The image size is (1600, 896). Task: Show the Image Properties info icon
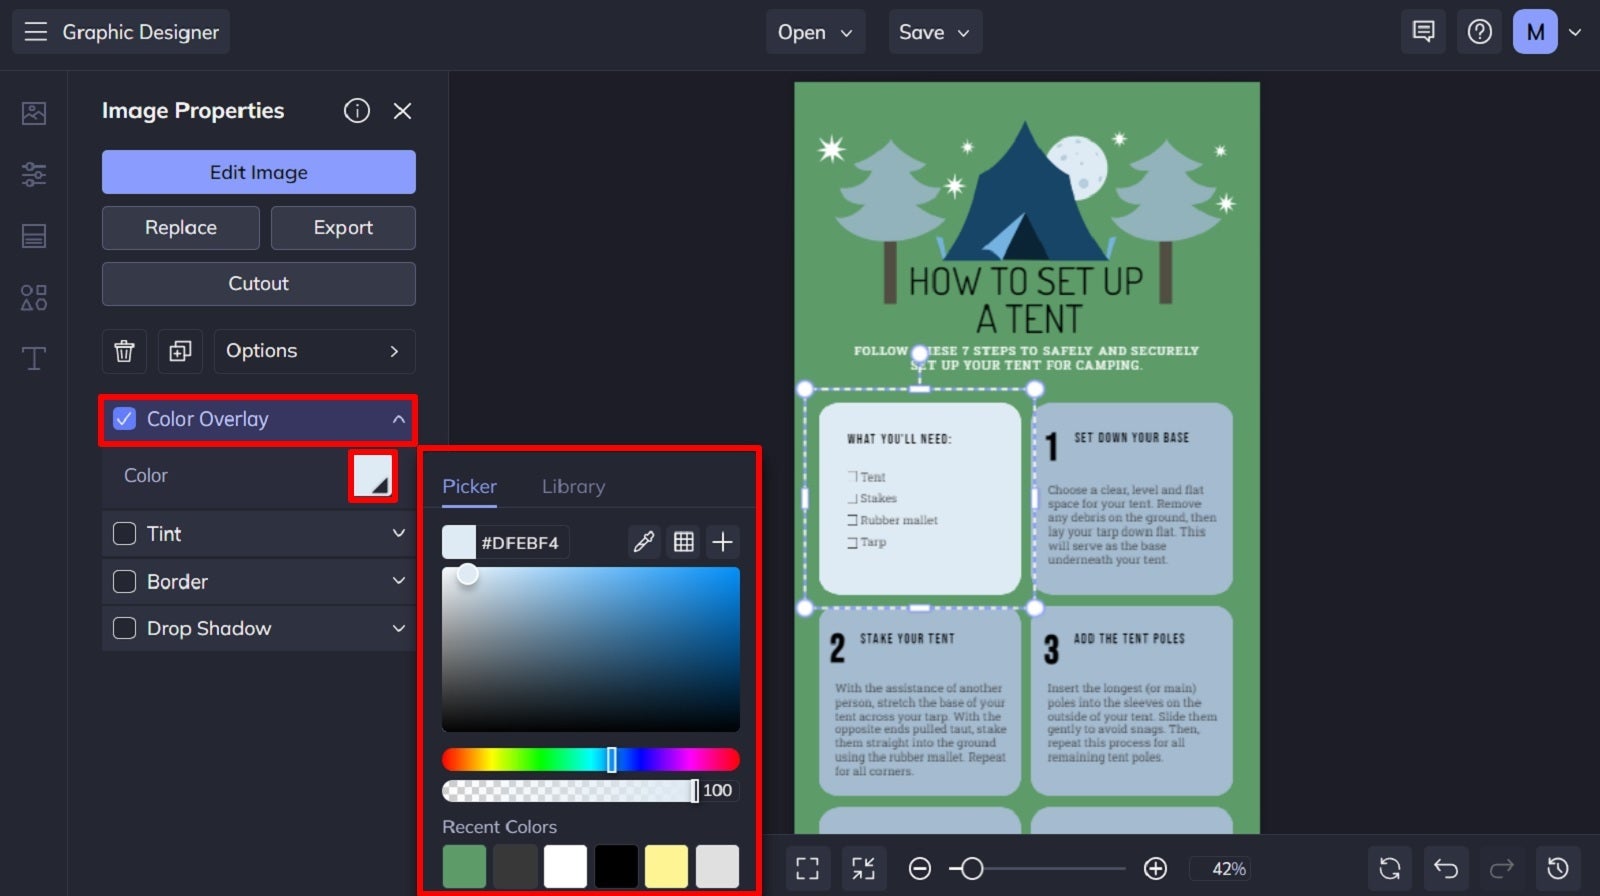[x=357, y=111]
